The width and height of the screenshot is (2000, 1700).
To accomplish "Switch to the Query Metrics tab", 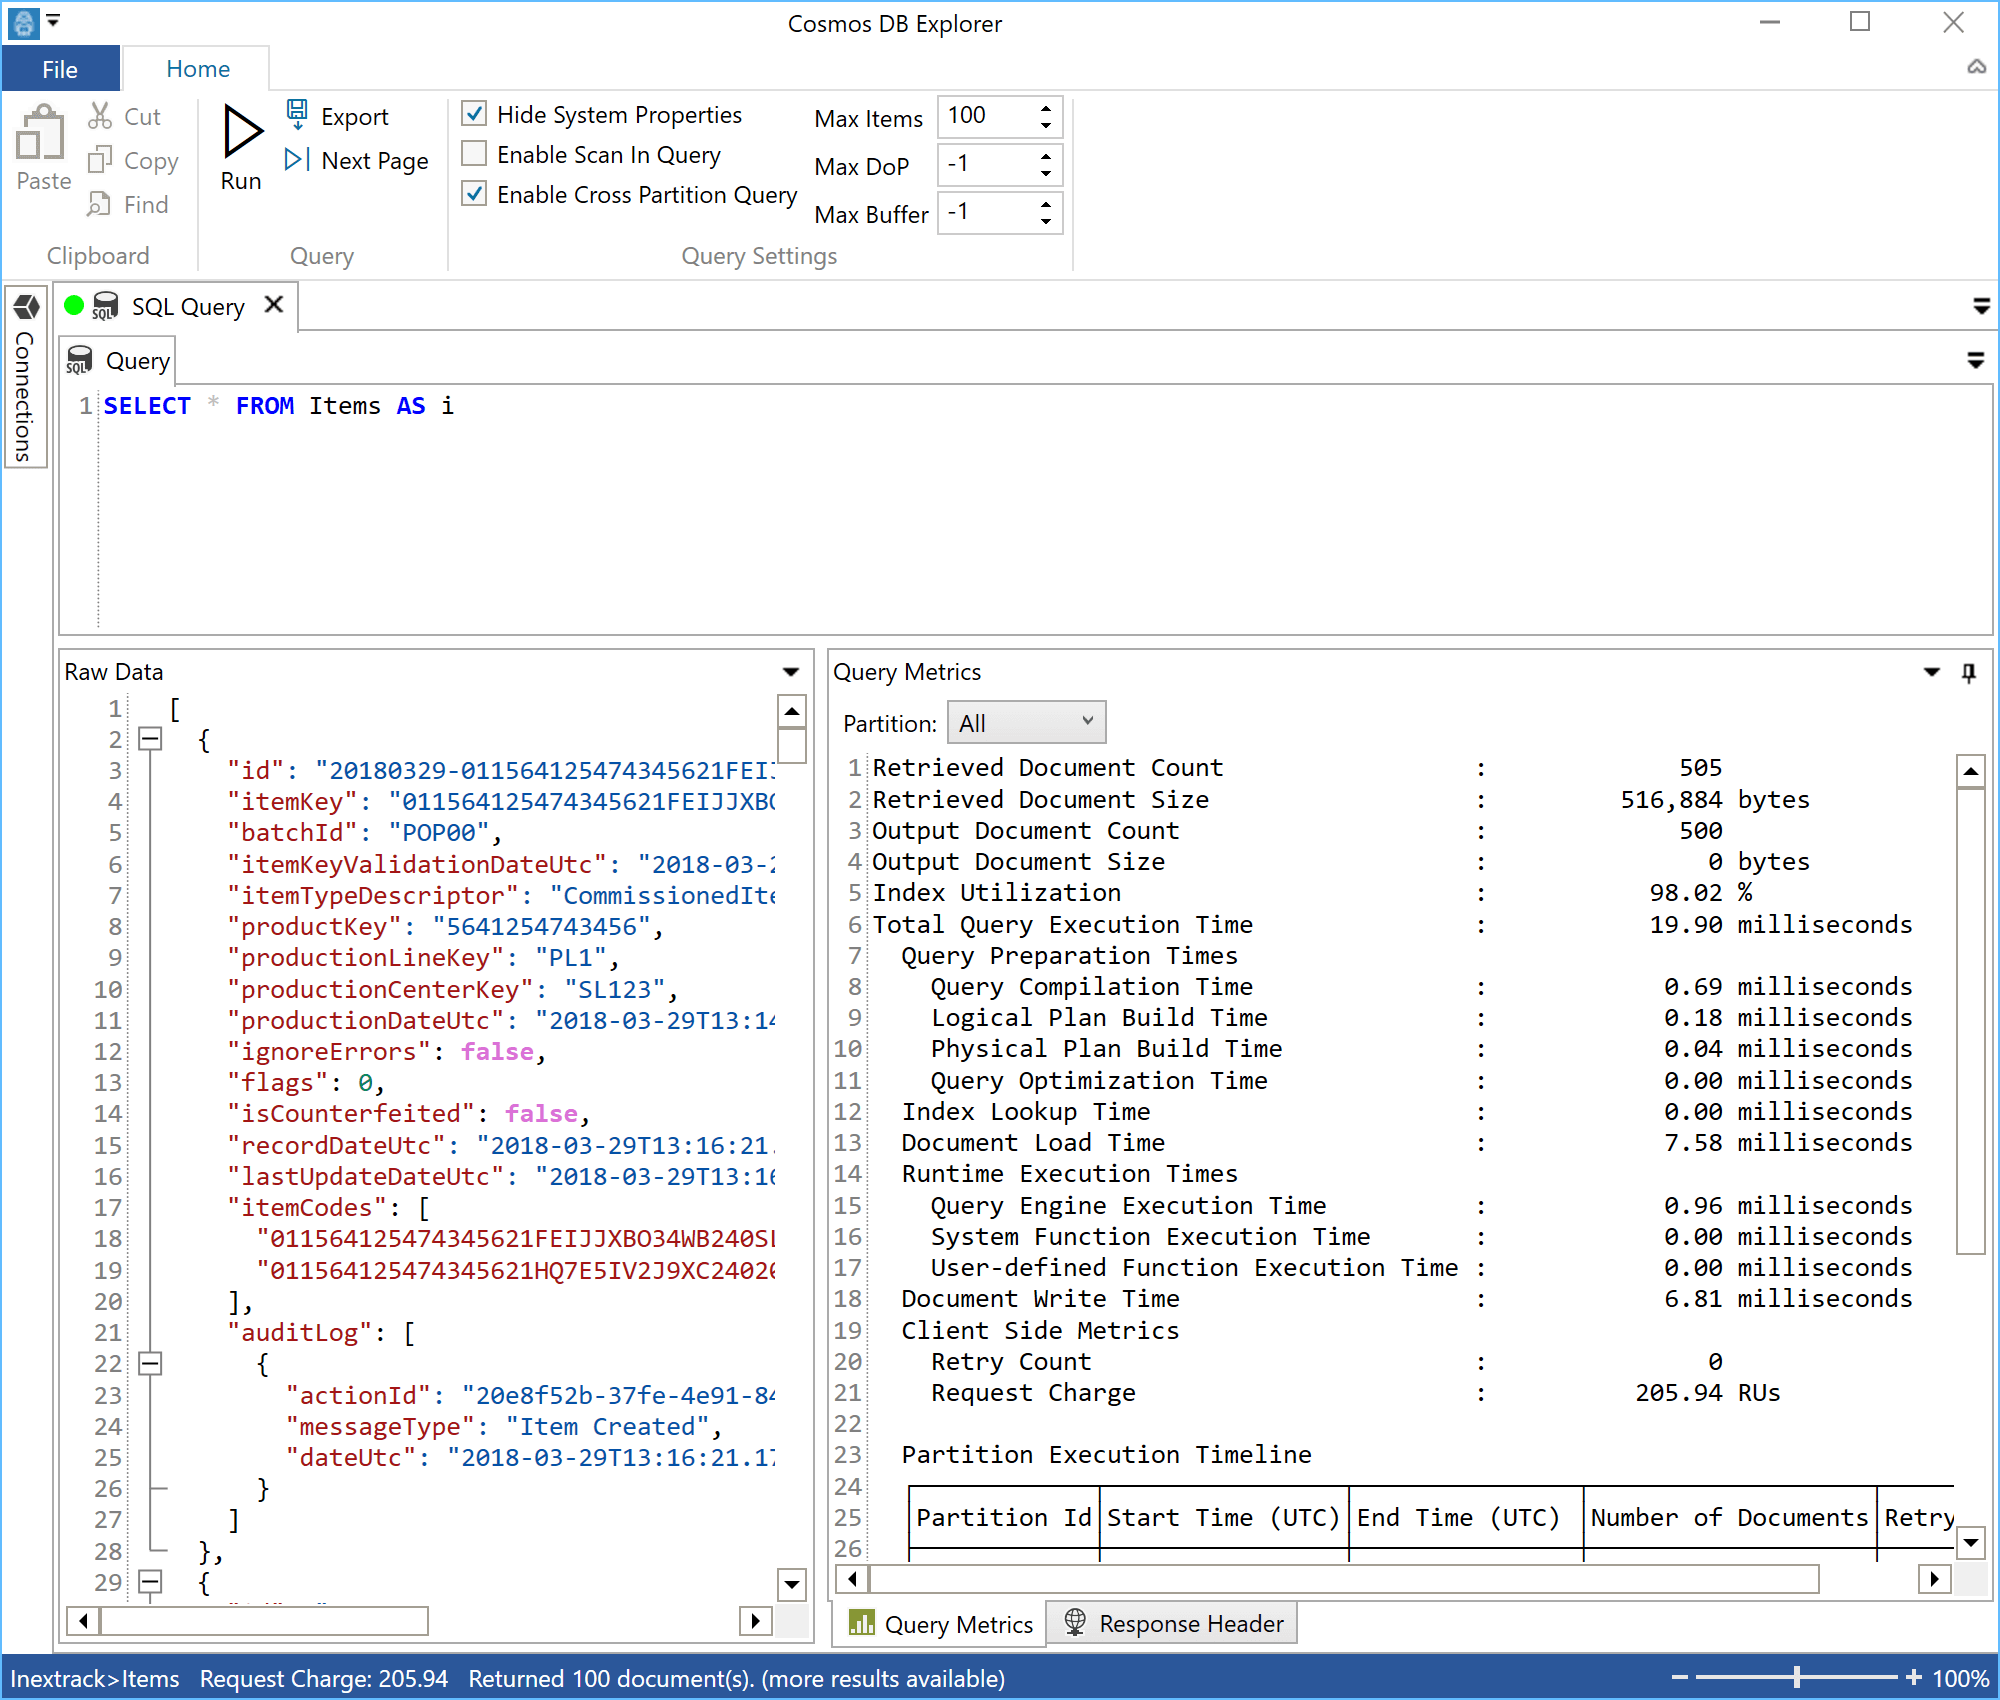I will pyautogui.click(x=940, y=1623).
